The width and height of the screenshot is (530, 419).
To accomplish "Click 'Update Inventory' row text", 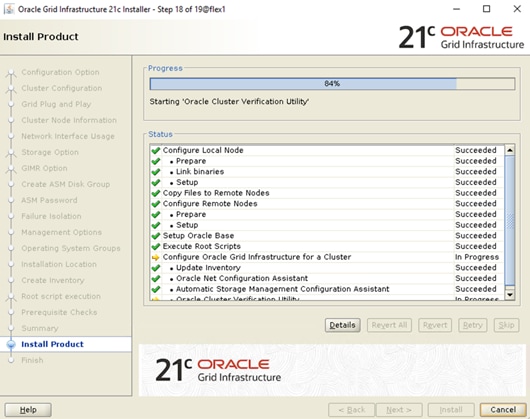I will [208, 268].
